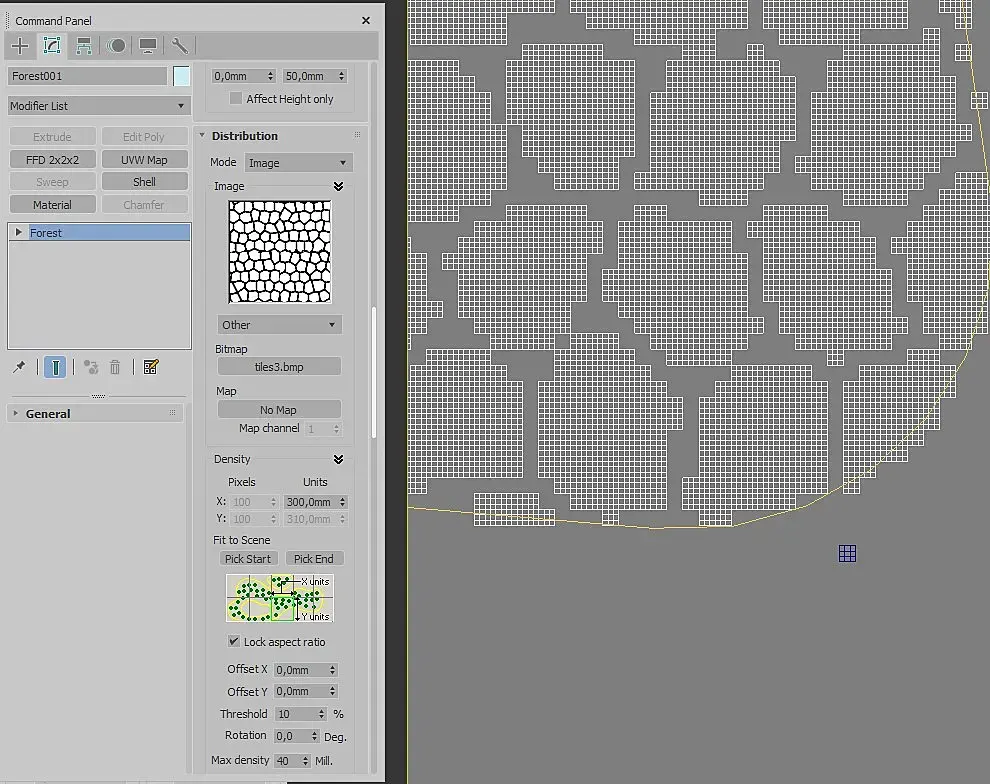Click the Material modifier button
Viewport: 990px width, 784px height.
pos(52,205)
